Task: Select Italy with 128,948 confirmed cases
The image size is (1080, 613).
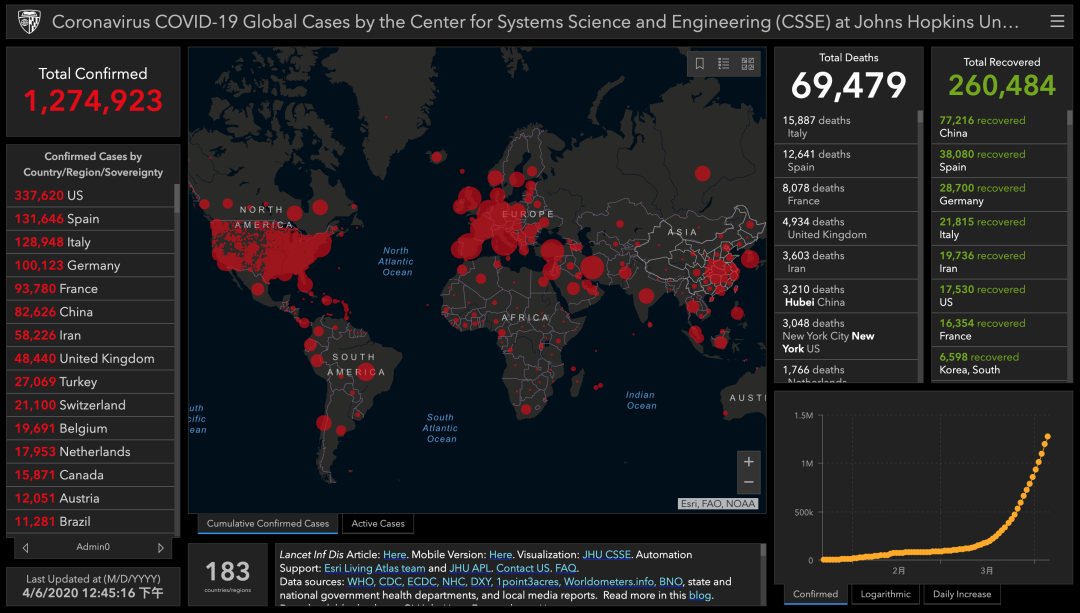Action: coord(90,242)
